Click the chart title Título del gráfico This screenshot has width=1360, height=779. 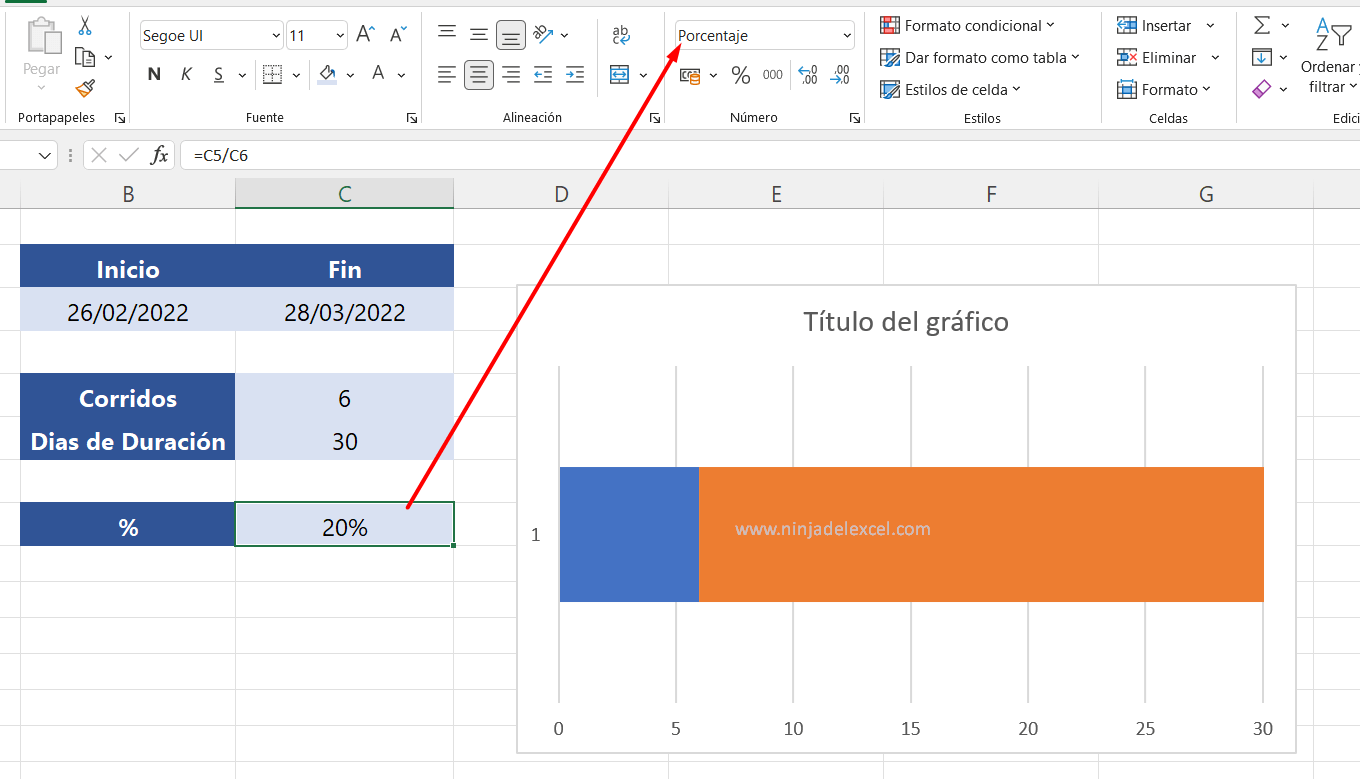click(906, 322)
